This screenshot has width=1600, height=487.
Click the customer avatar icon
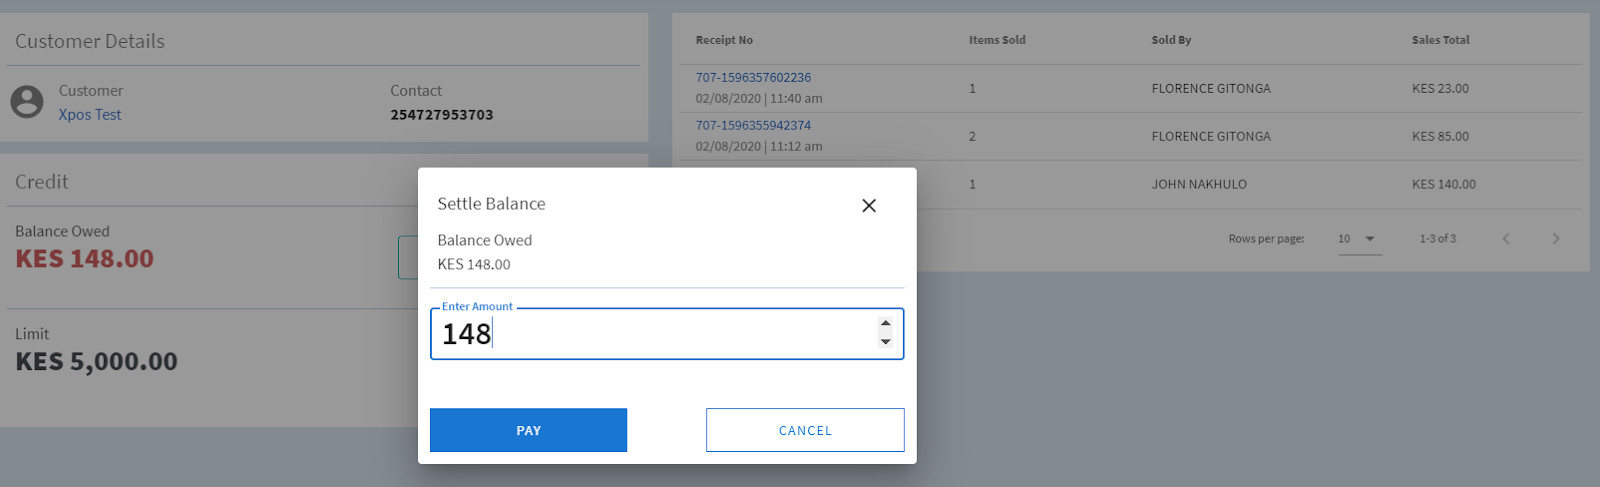click(x=27, y=101)
